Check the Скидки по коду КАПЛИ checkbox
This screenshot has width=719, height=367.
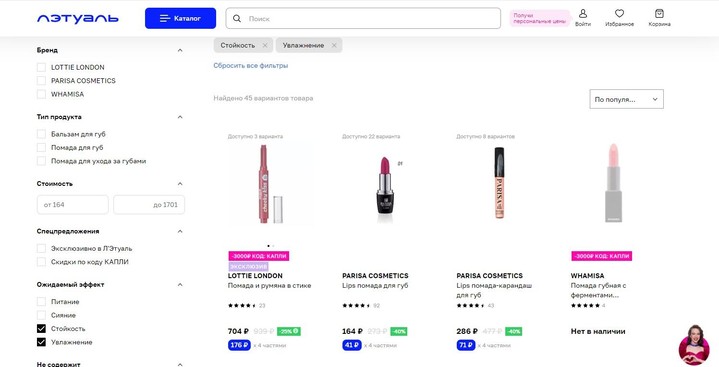tap(41, 262)
